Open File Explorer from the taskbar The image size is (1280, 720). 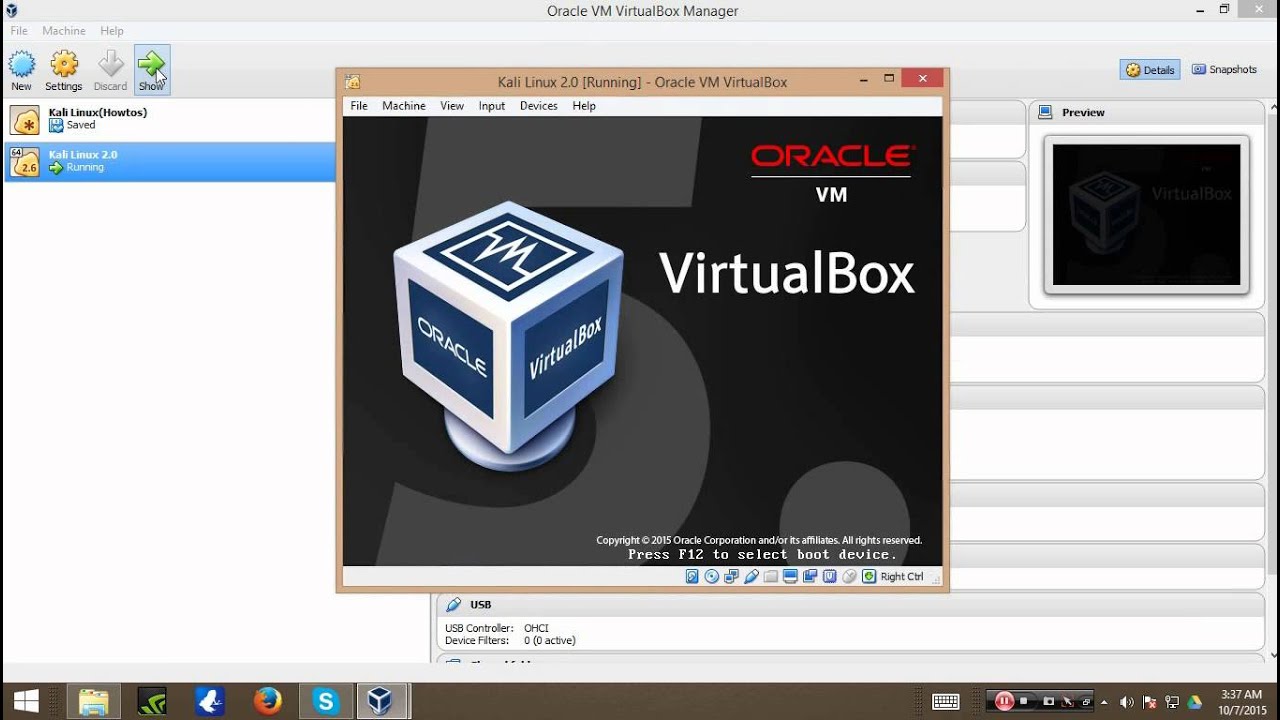(x=93, y=702)
